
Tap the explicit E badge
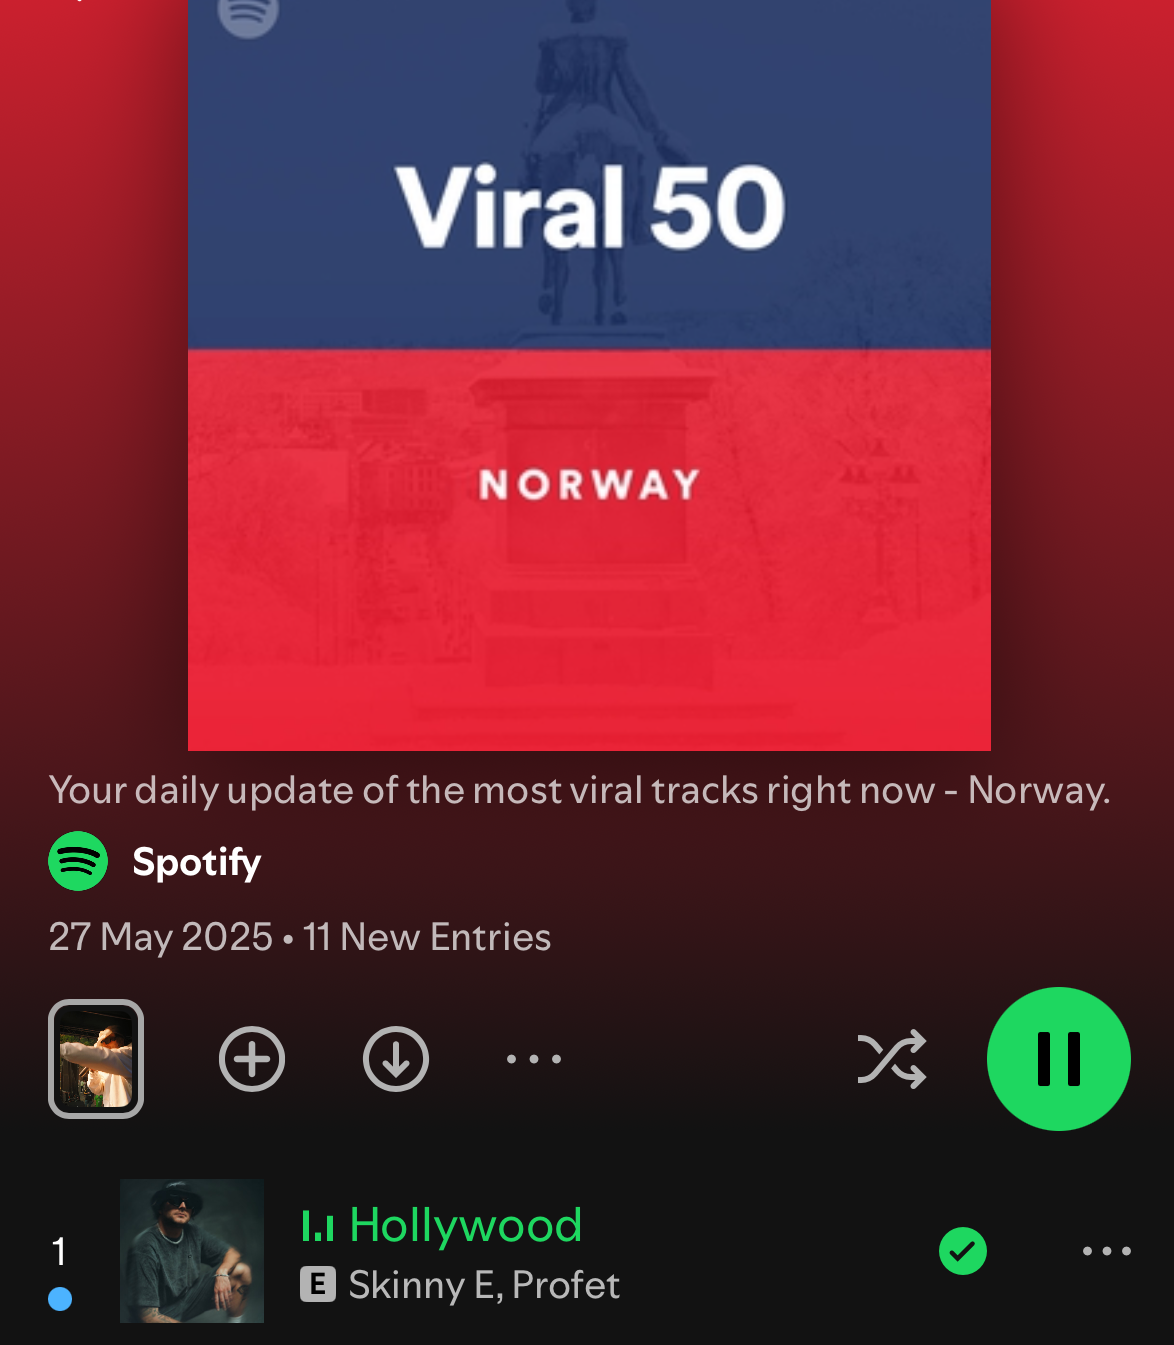[318, 1285]
